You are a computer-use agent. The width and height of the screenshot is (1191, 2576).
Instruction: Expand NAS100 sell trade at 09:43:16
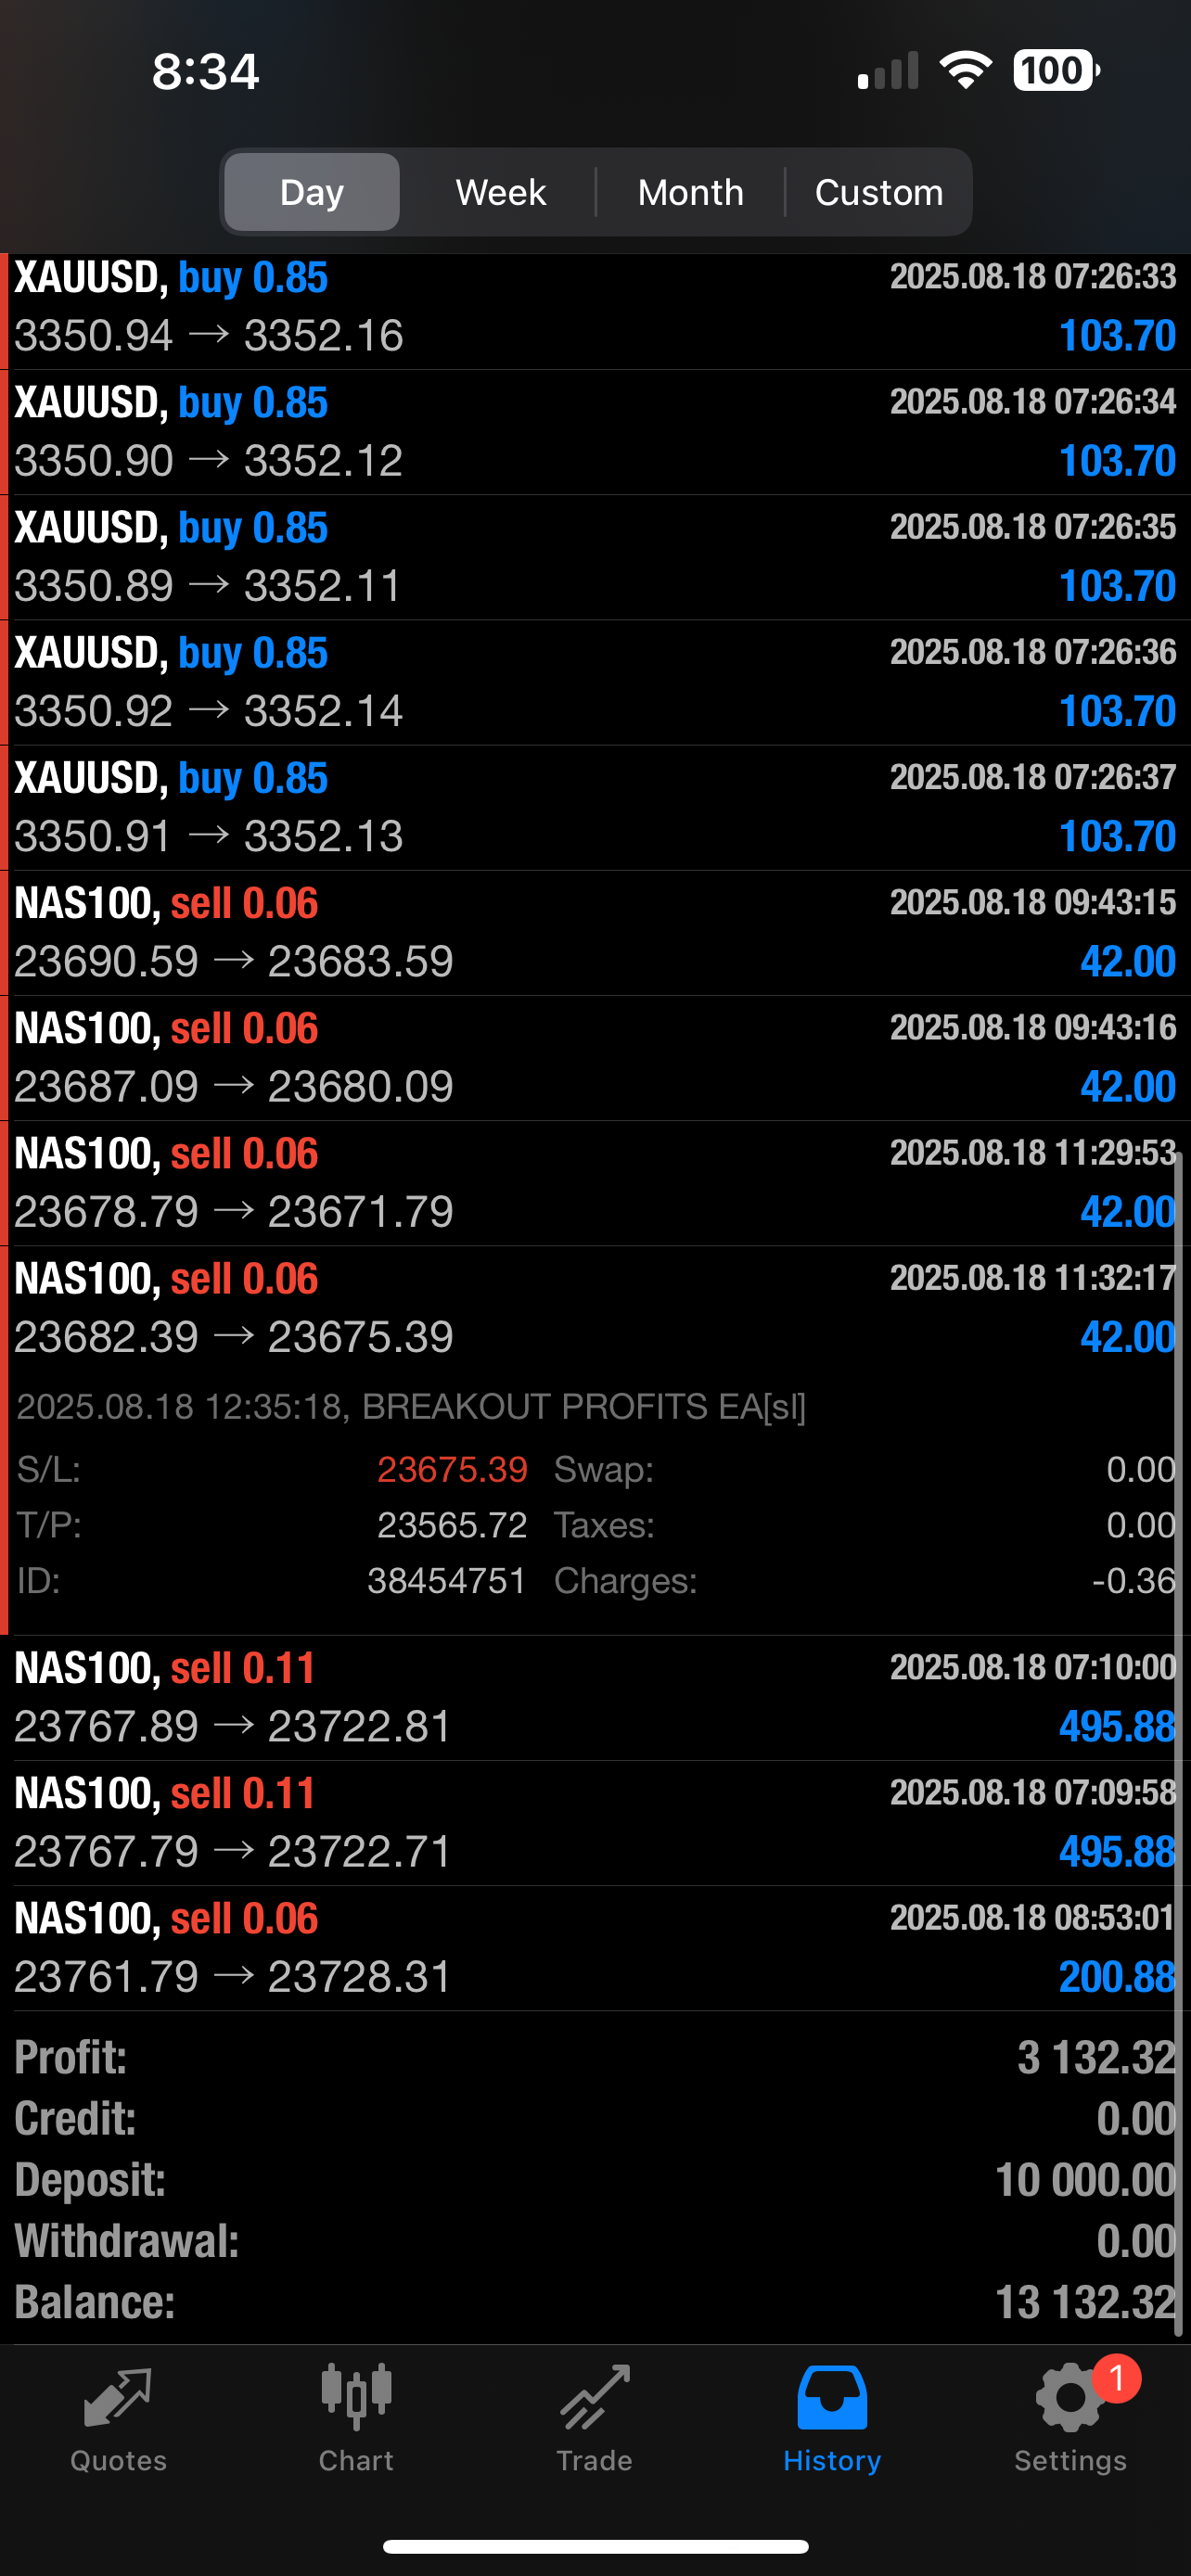point(595,1057)
